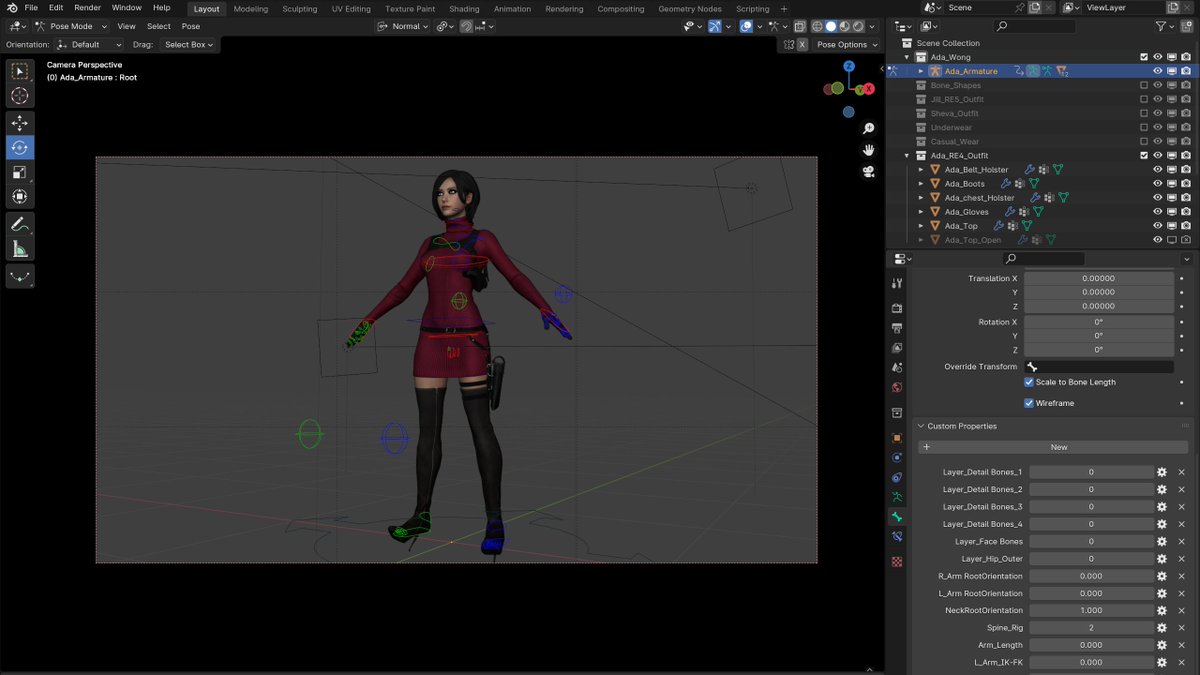Toggle Ada_Wong collection exclude checkbox
Viewport: 1200px width, 675px height.
click(1144, 57)
